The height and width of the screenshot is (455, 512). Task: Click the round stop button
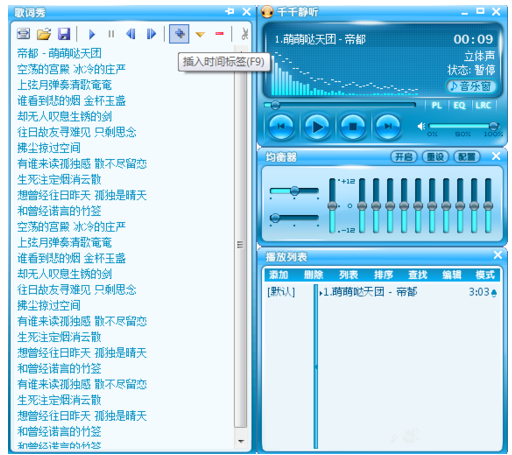(x=353, y=126)
